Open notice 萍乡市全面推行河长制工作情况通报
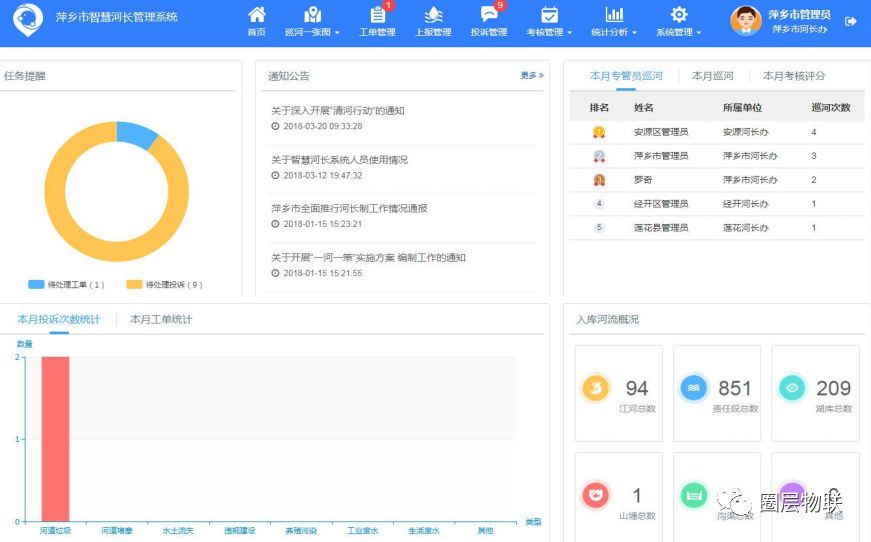871x542 pixels. pos(349,208)
